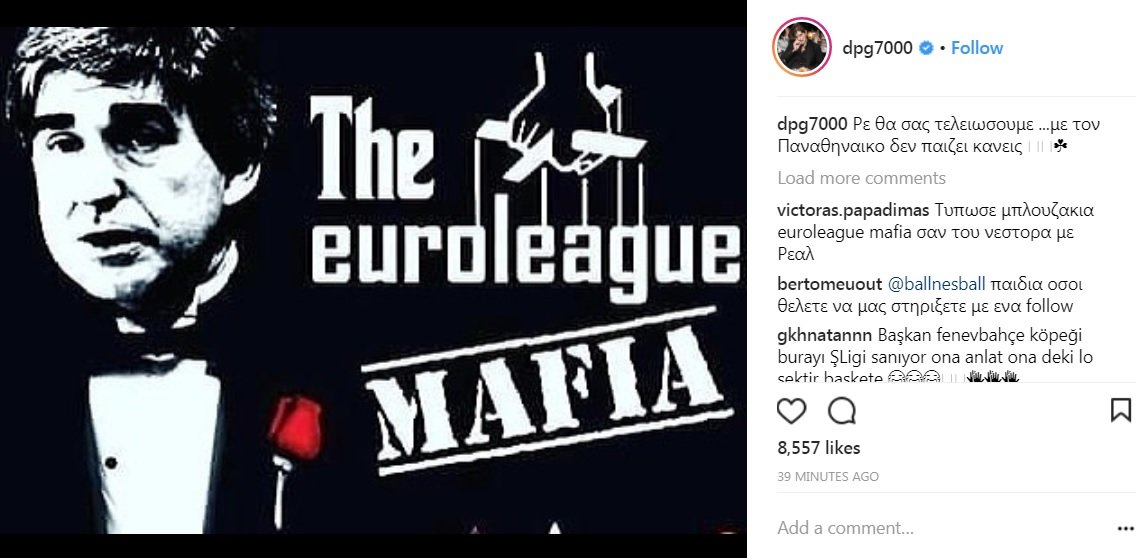Click the Euroleague Mafia post image
1145x558 pixels.
coord(373,280)
